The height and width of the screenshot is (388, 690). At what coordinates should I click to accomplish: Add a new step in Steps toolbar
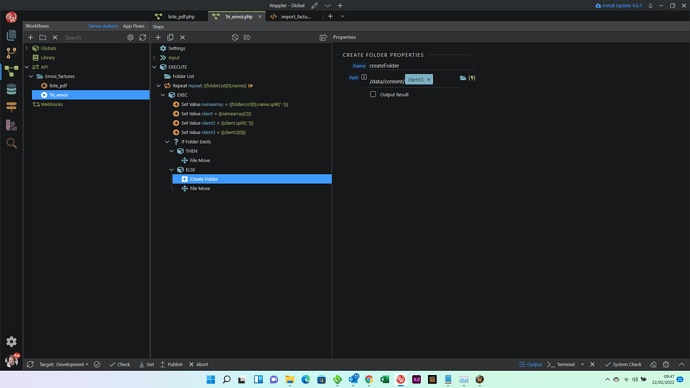tap(158, 37)
